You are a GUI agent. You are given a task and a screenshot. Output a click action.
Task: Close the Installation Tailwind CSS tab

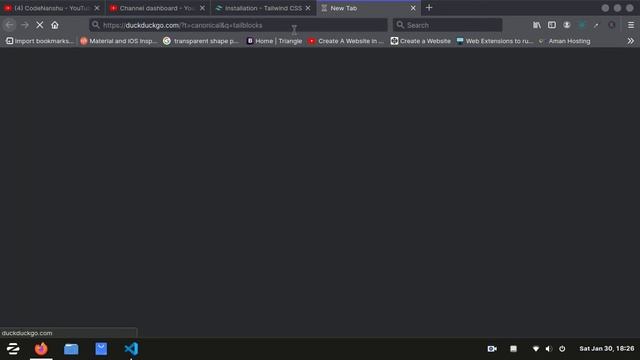pos(308,8)
